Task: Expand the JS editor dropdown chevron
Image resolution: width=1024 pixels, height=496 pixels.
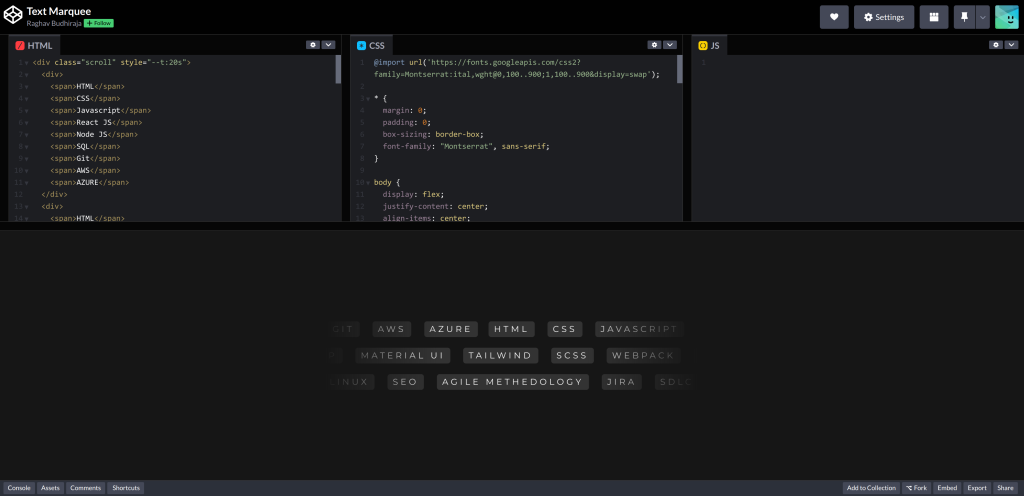Action: click(1011, 45)
